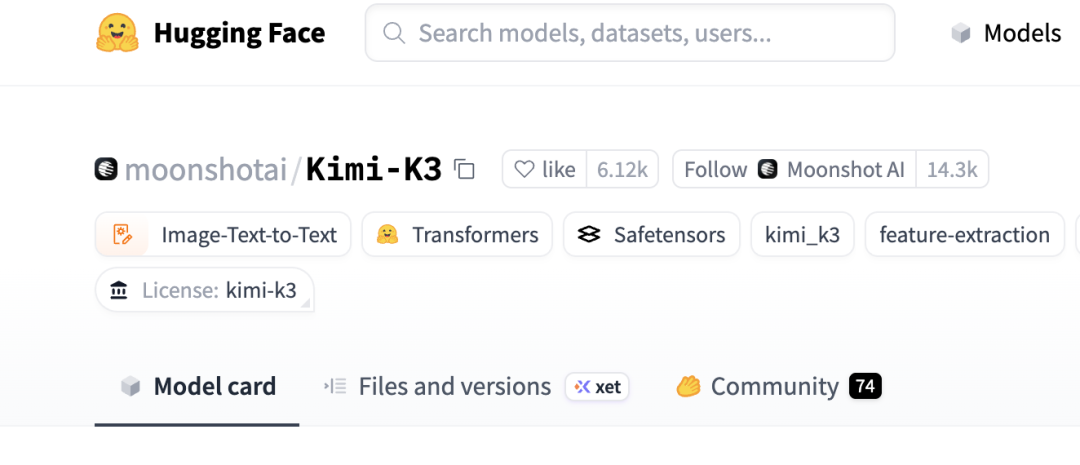Click the cube icon beside Models
The image size is (1080, 465).
click(x=961, y=33)
